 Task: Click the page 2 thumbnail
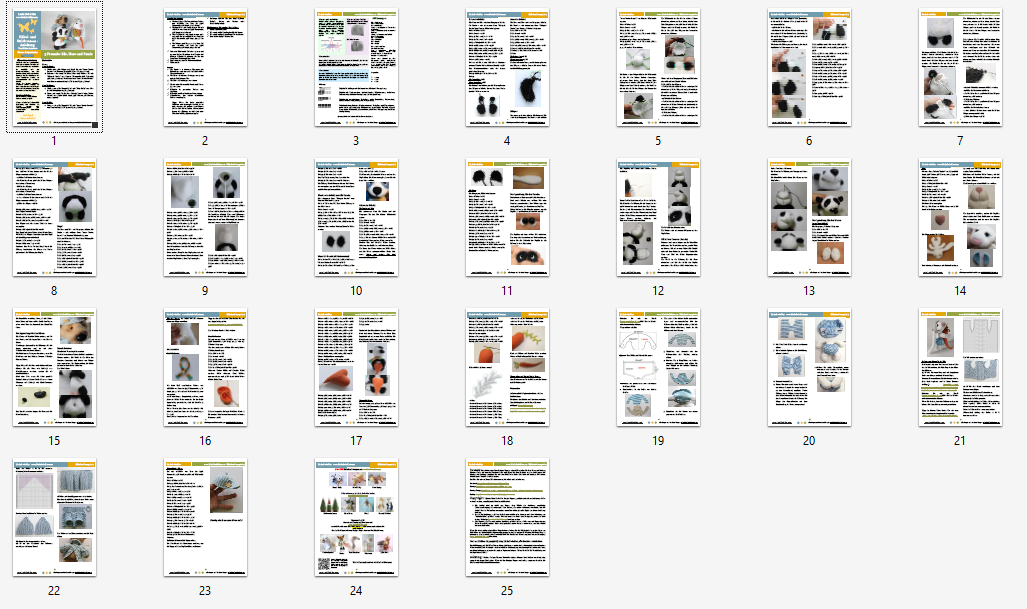pos(205,68)
